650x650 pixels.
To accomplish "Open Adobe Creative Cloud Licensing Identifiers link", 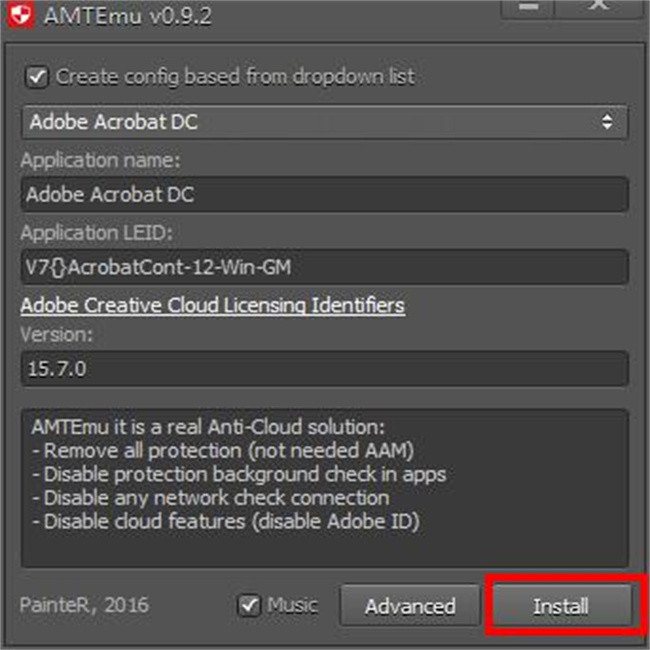I will 212,305.
